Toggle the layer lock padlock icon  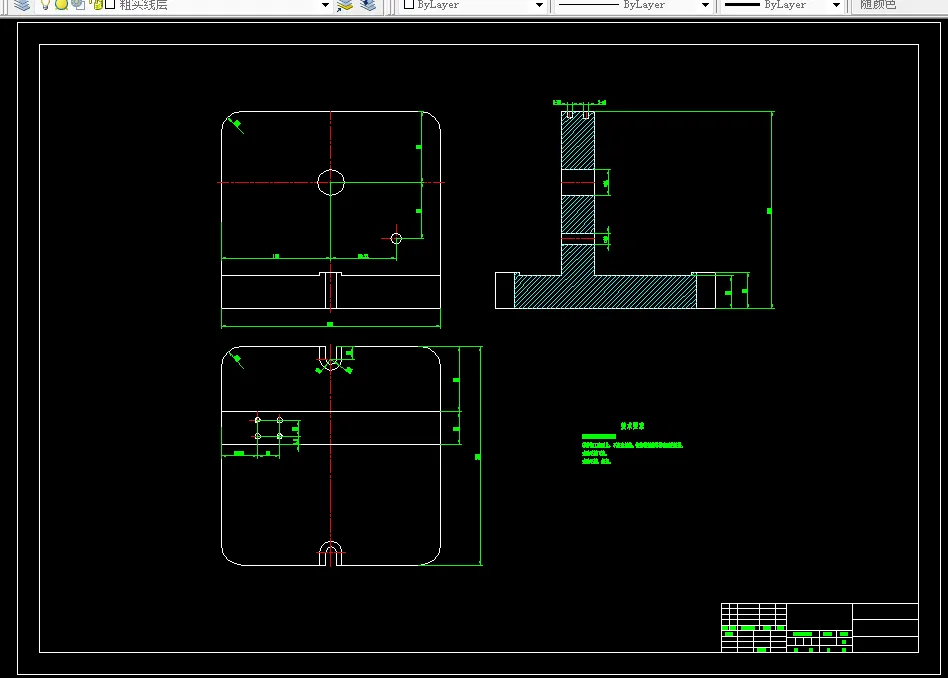[x=96, y=5]
